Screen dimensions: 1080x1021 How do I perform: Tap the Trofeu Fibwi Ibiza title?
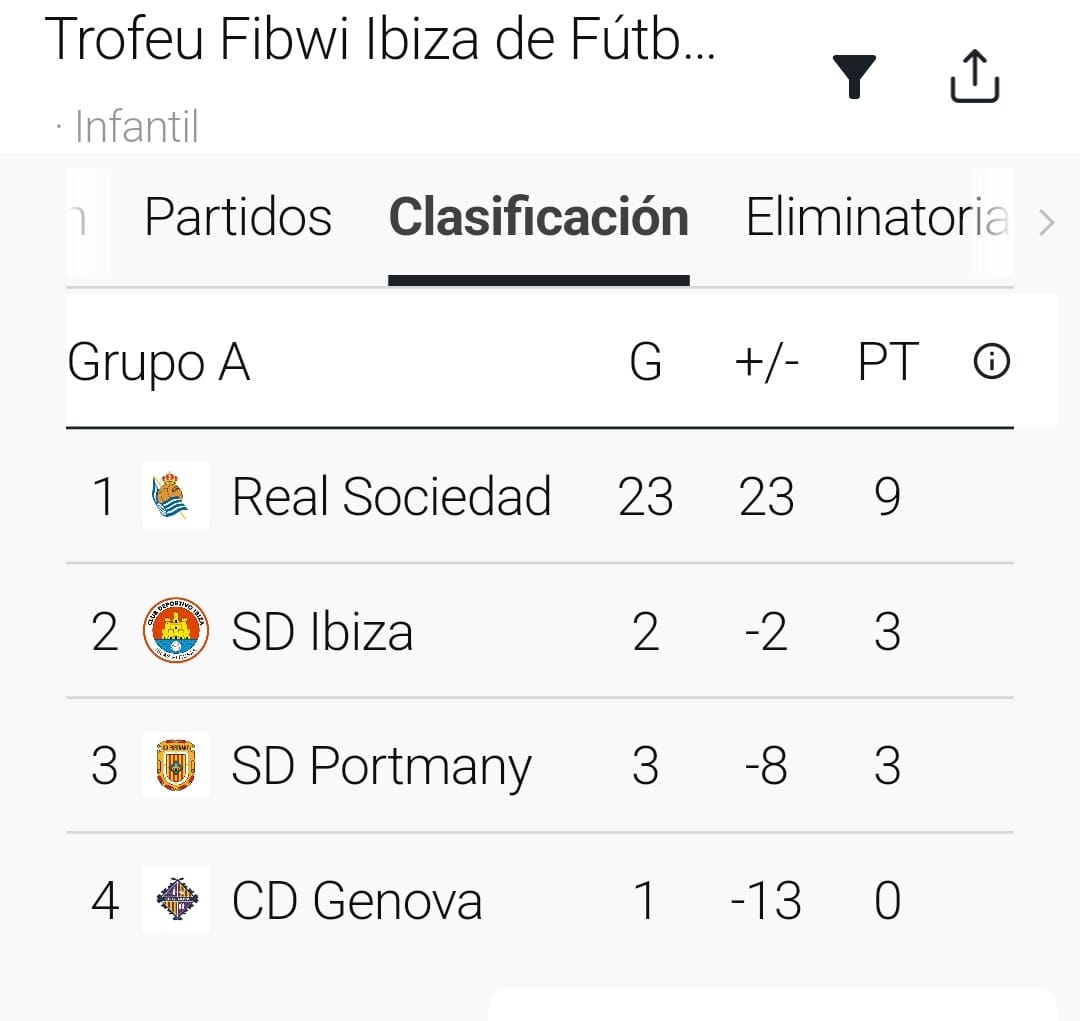click(x=380, y=40)
